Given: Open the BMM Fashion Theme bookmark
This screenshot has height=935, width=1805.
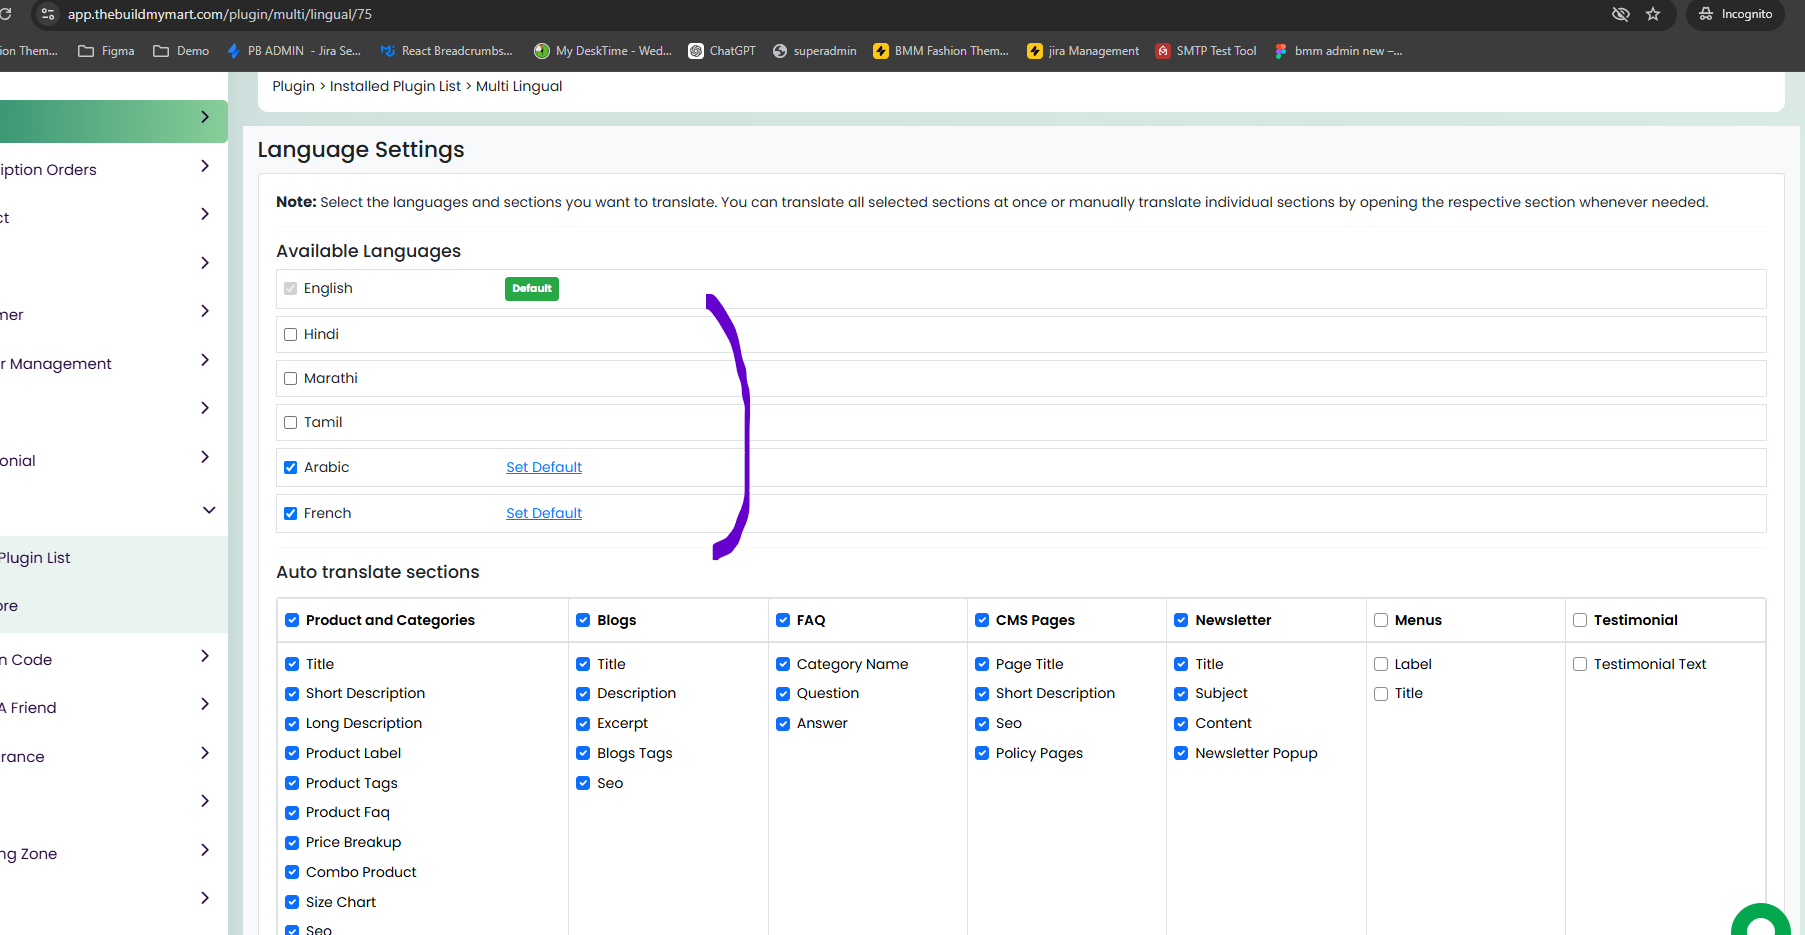Looking at the screenshot, I should tap(941, 51).
